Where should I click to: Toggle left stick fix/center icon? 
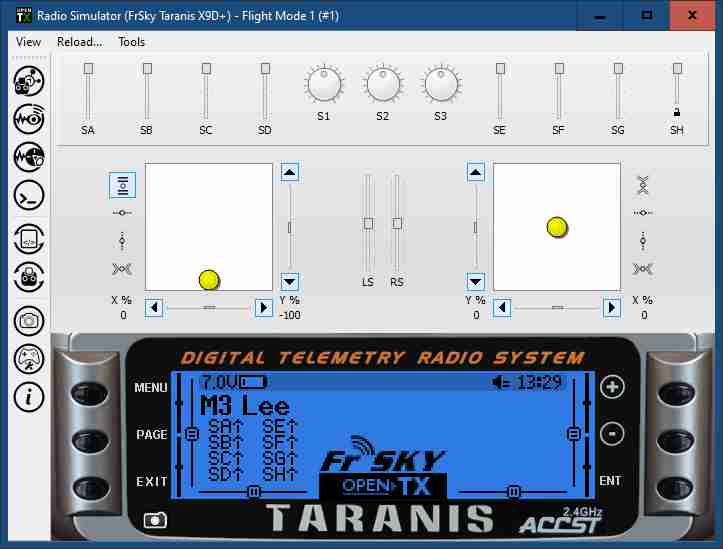122,269
